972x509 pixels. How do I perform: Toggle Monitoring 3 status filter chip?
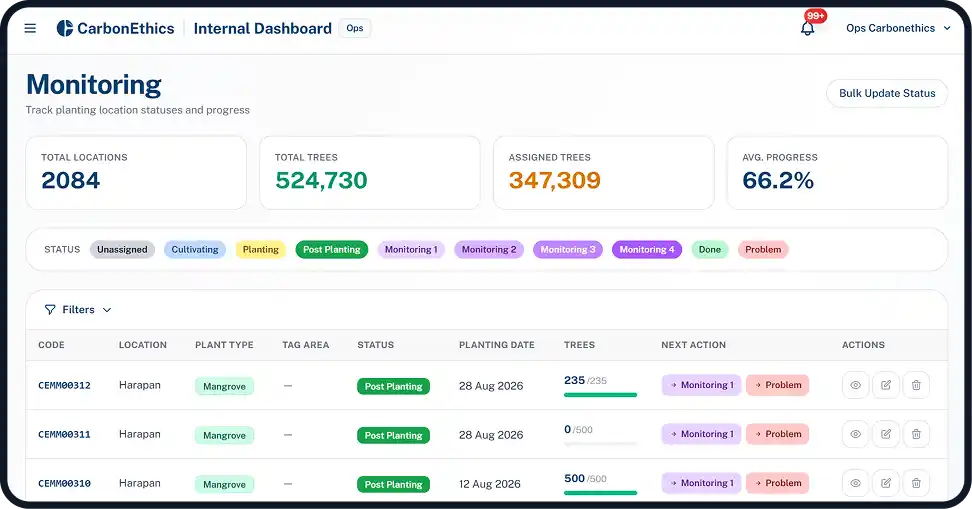[x=568, y=249]
